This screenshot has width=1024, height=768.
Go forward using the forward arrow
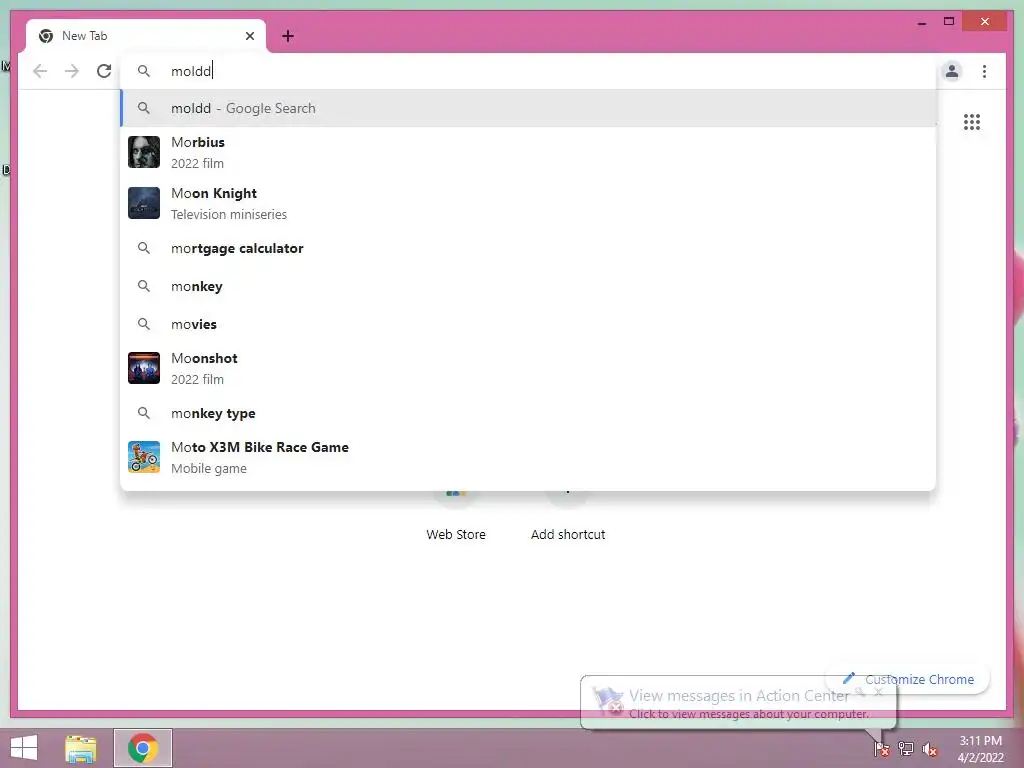[72, 71]
